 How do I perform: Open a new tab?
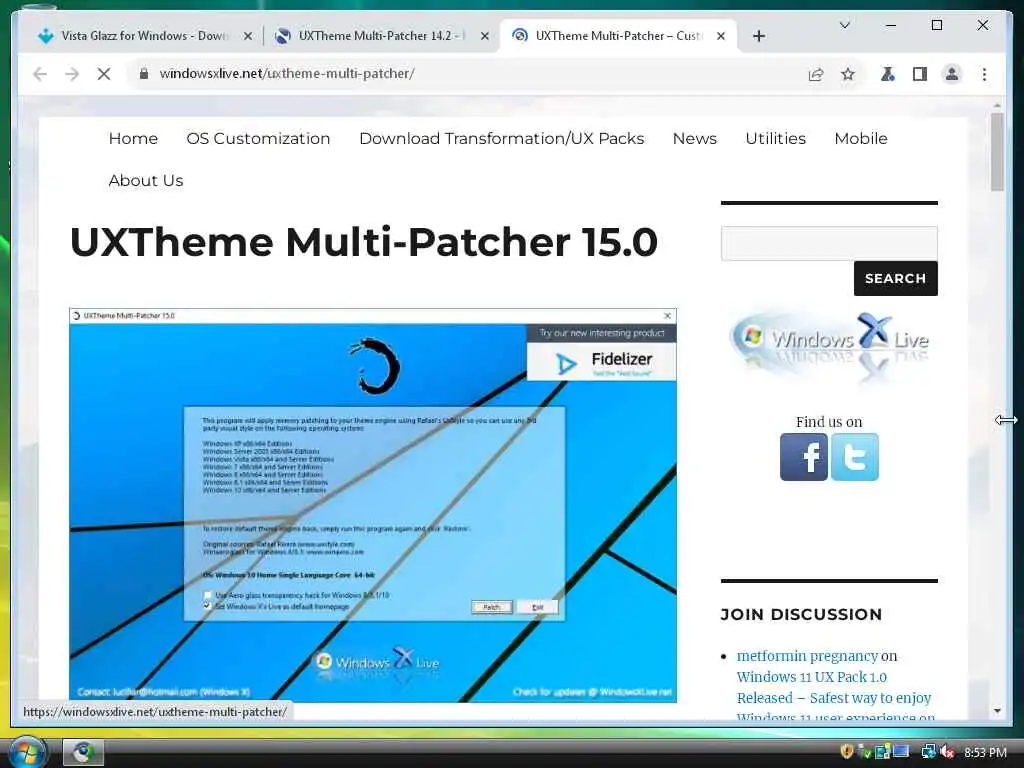(758, 36)
